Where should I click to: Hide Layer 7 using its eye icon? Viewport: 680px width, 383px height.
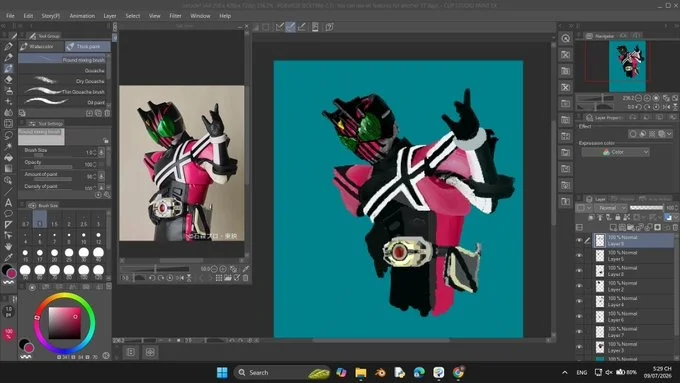[579, 331]
